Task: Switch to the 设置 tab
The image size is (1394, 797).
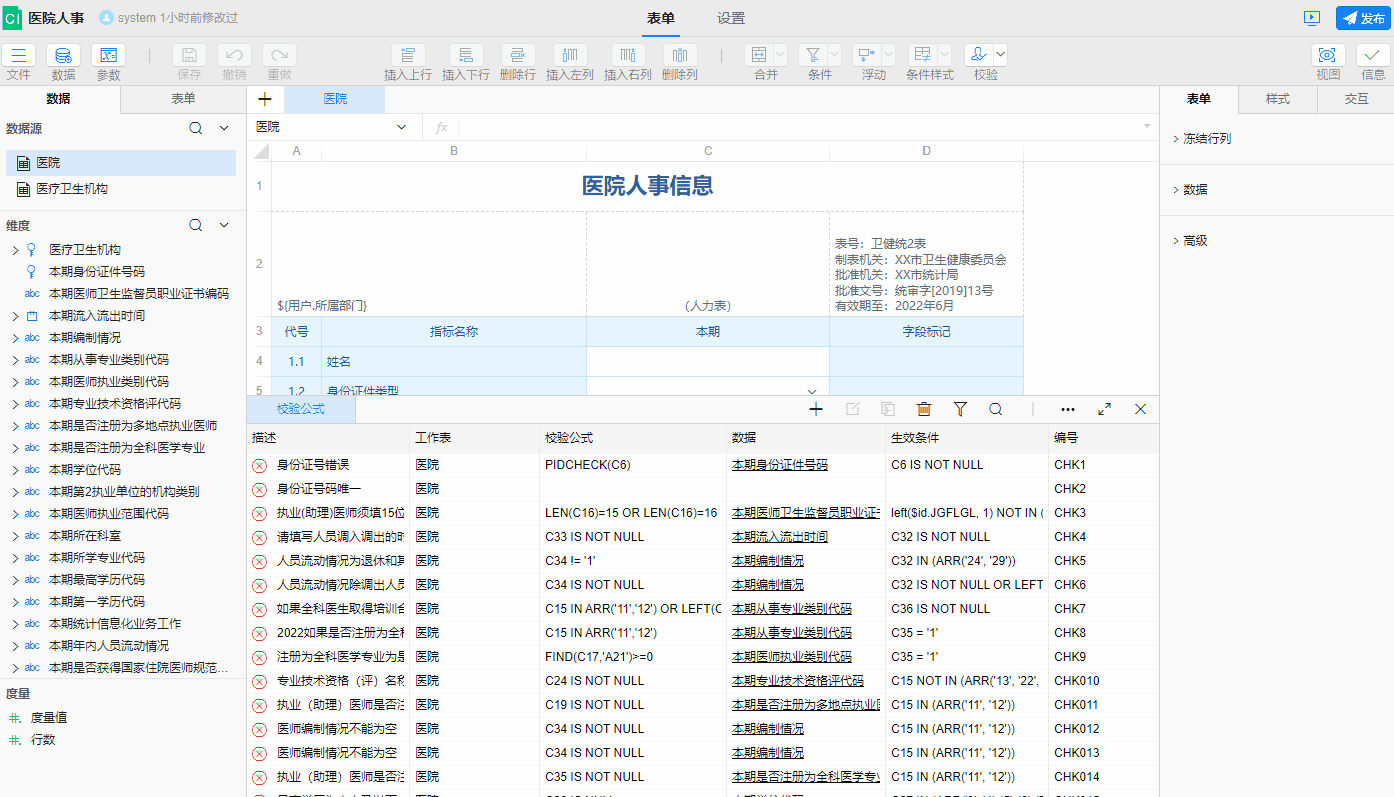Action: (x=730, y=18)
